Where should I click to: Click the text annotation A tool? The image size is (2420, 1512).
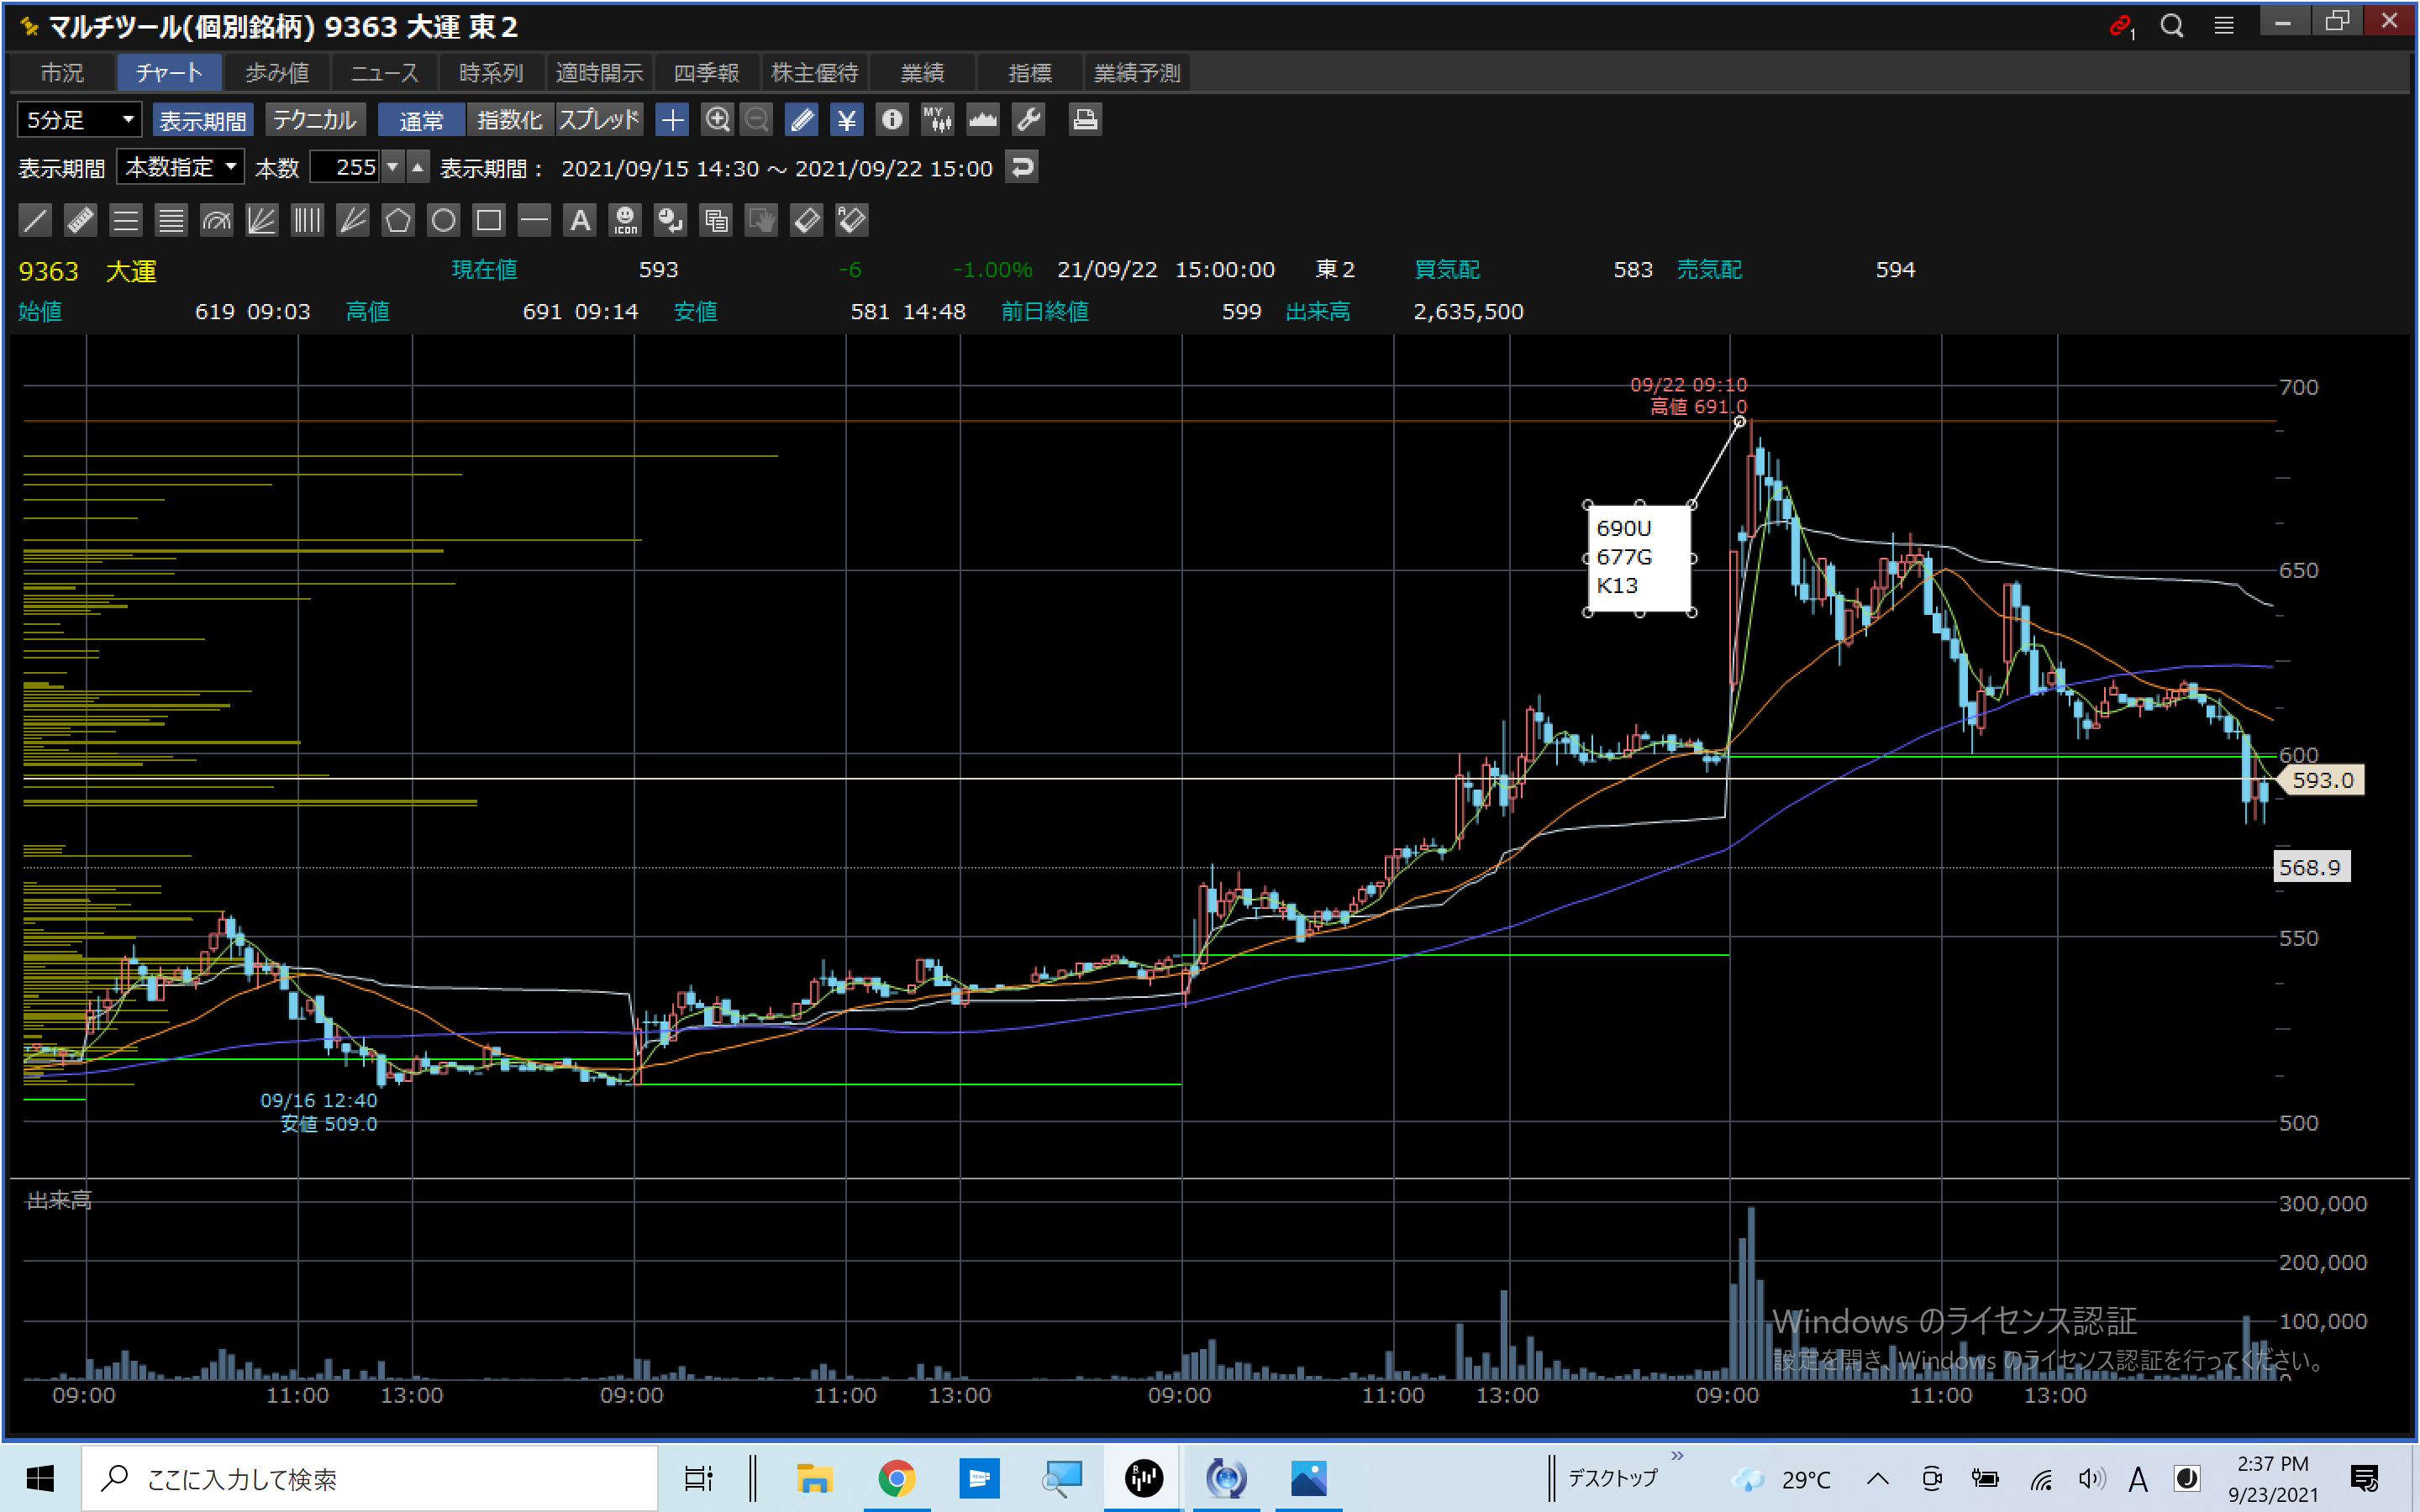click(x=580, y=220)
